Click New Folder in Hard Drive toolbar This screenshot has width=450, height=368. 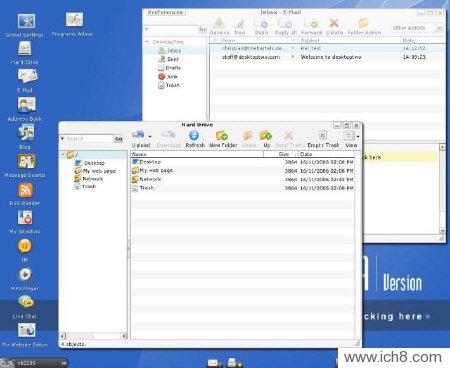click(x=223, y=139)
